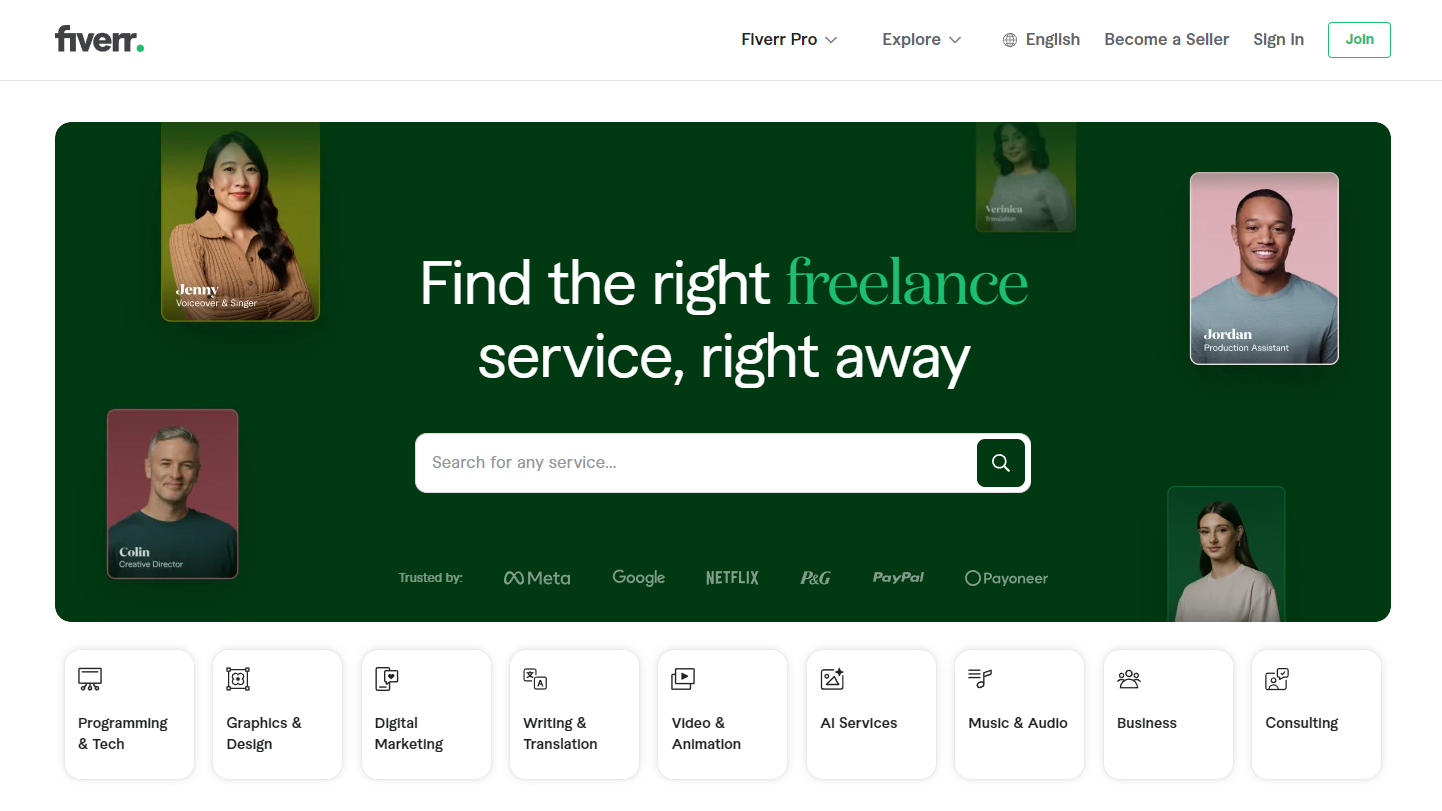
Task: Choose the Writing & Translation icon
Action: pos(535,680)
